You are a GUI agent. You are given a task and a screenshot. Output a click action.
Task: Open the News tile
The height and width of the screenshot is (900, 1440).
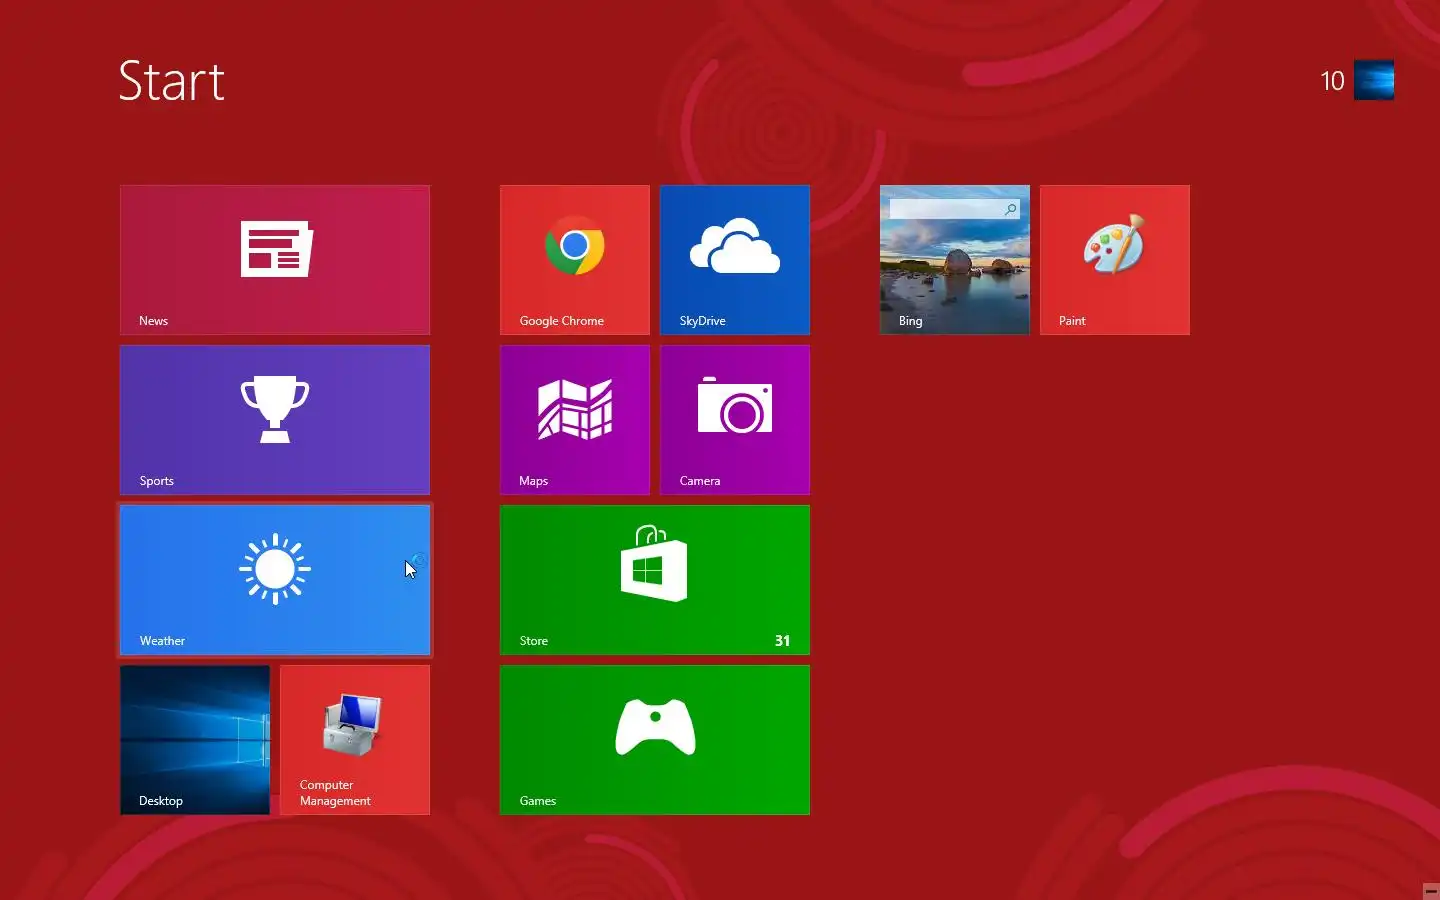pos(275,260)
